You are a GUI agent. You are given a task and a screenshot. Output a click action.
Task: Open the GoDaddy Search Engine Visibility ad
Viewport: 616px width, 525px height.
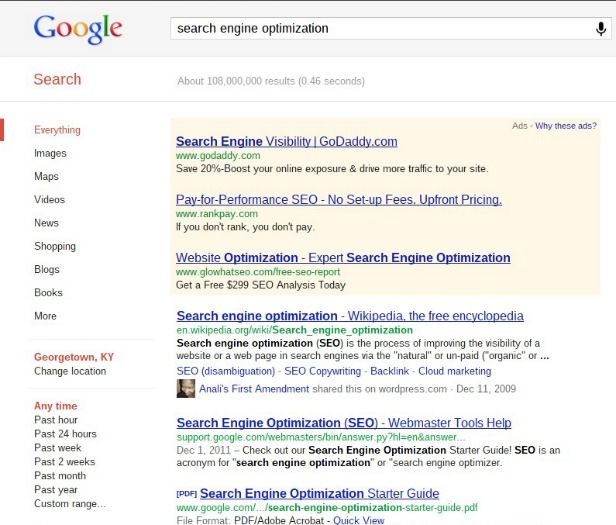tap(286, 141)
